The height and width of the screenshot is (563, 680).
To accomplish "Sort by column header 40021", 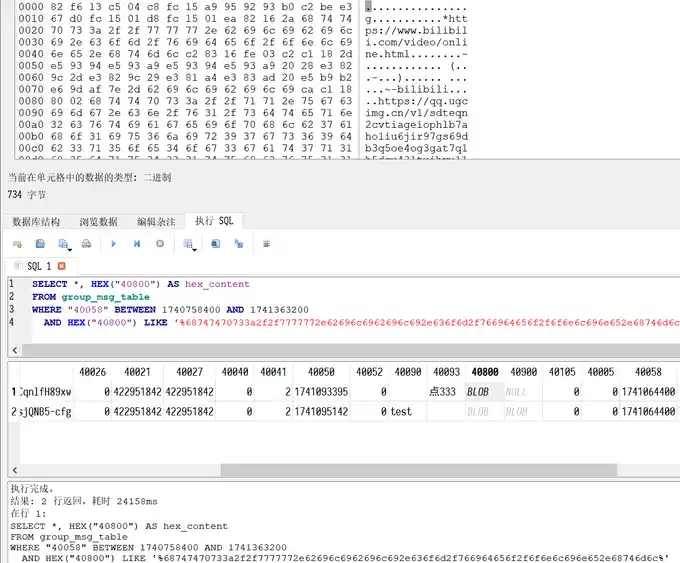I will point(137,372).
